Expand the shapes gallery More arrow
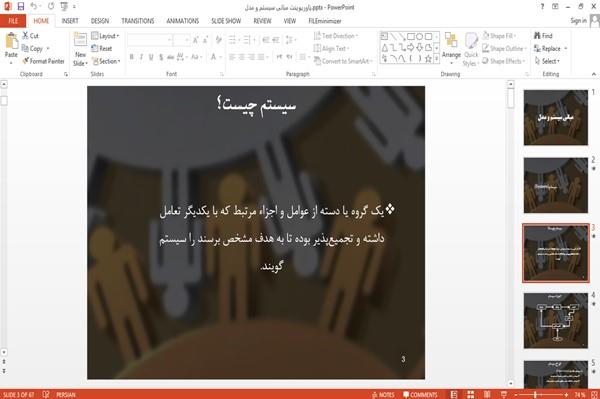This screenshot has width=600, height=399. 437,59
